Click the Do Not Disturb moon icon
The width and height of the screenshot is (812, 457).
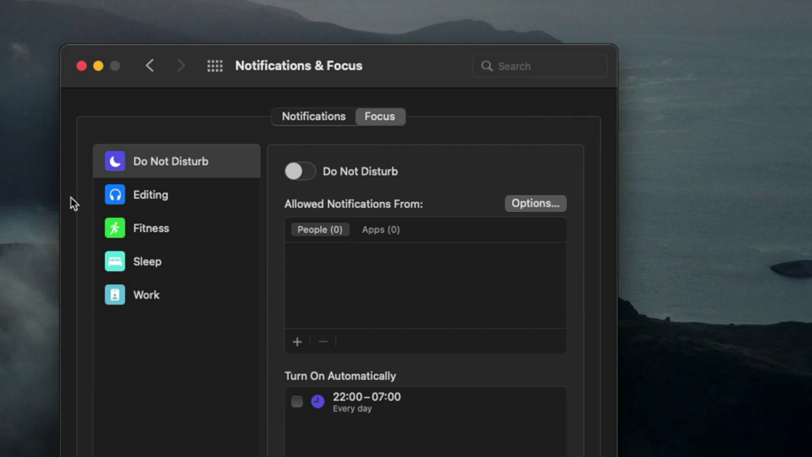point(115,161)
